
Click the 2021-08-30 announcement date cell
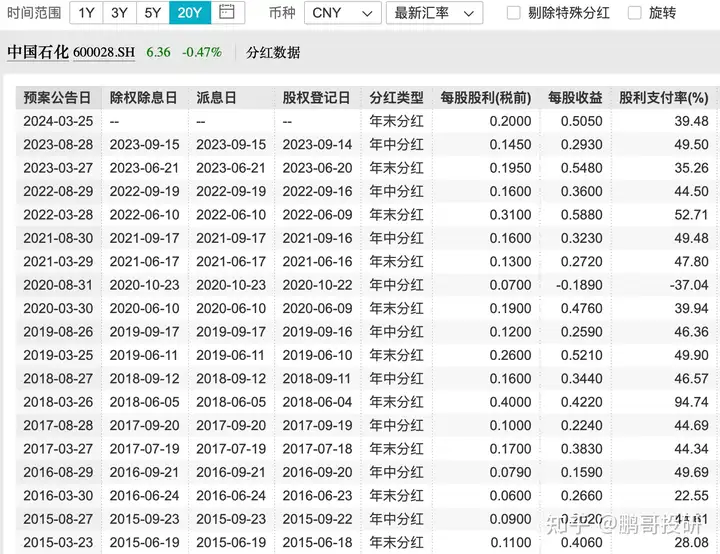(x=58, y=238)
